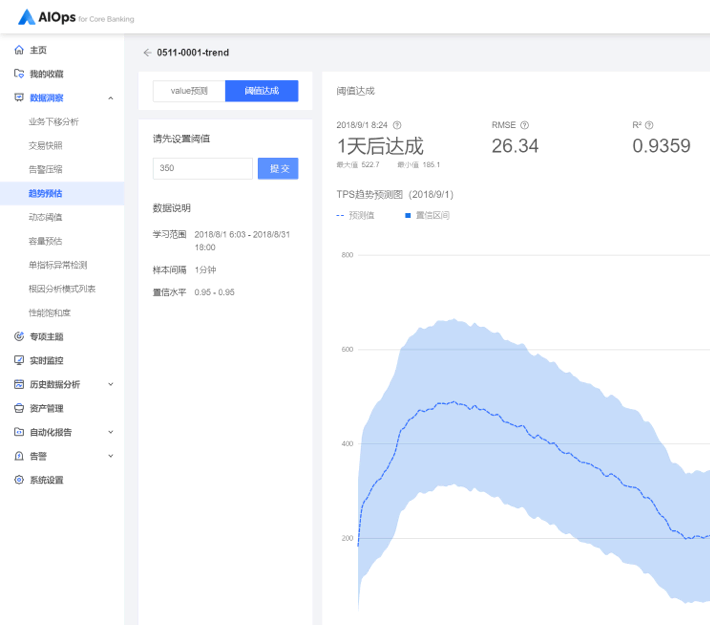
Task: Click the 请先设置阈值 heading
Action: (x=181, y=139)
